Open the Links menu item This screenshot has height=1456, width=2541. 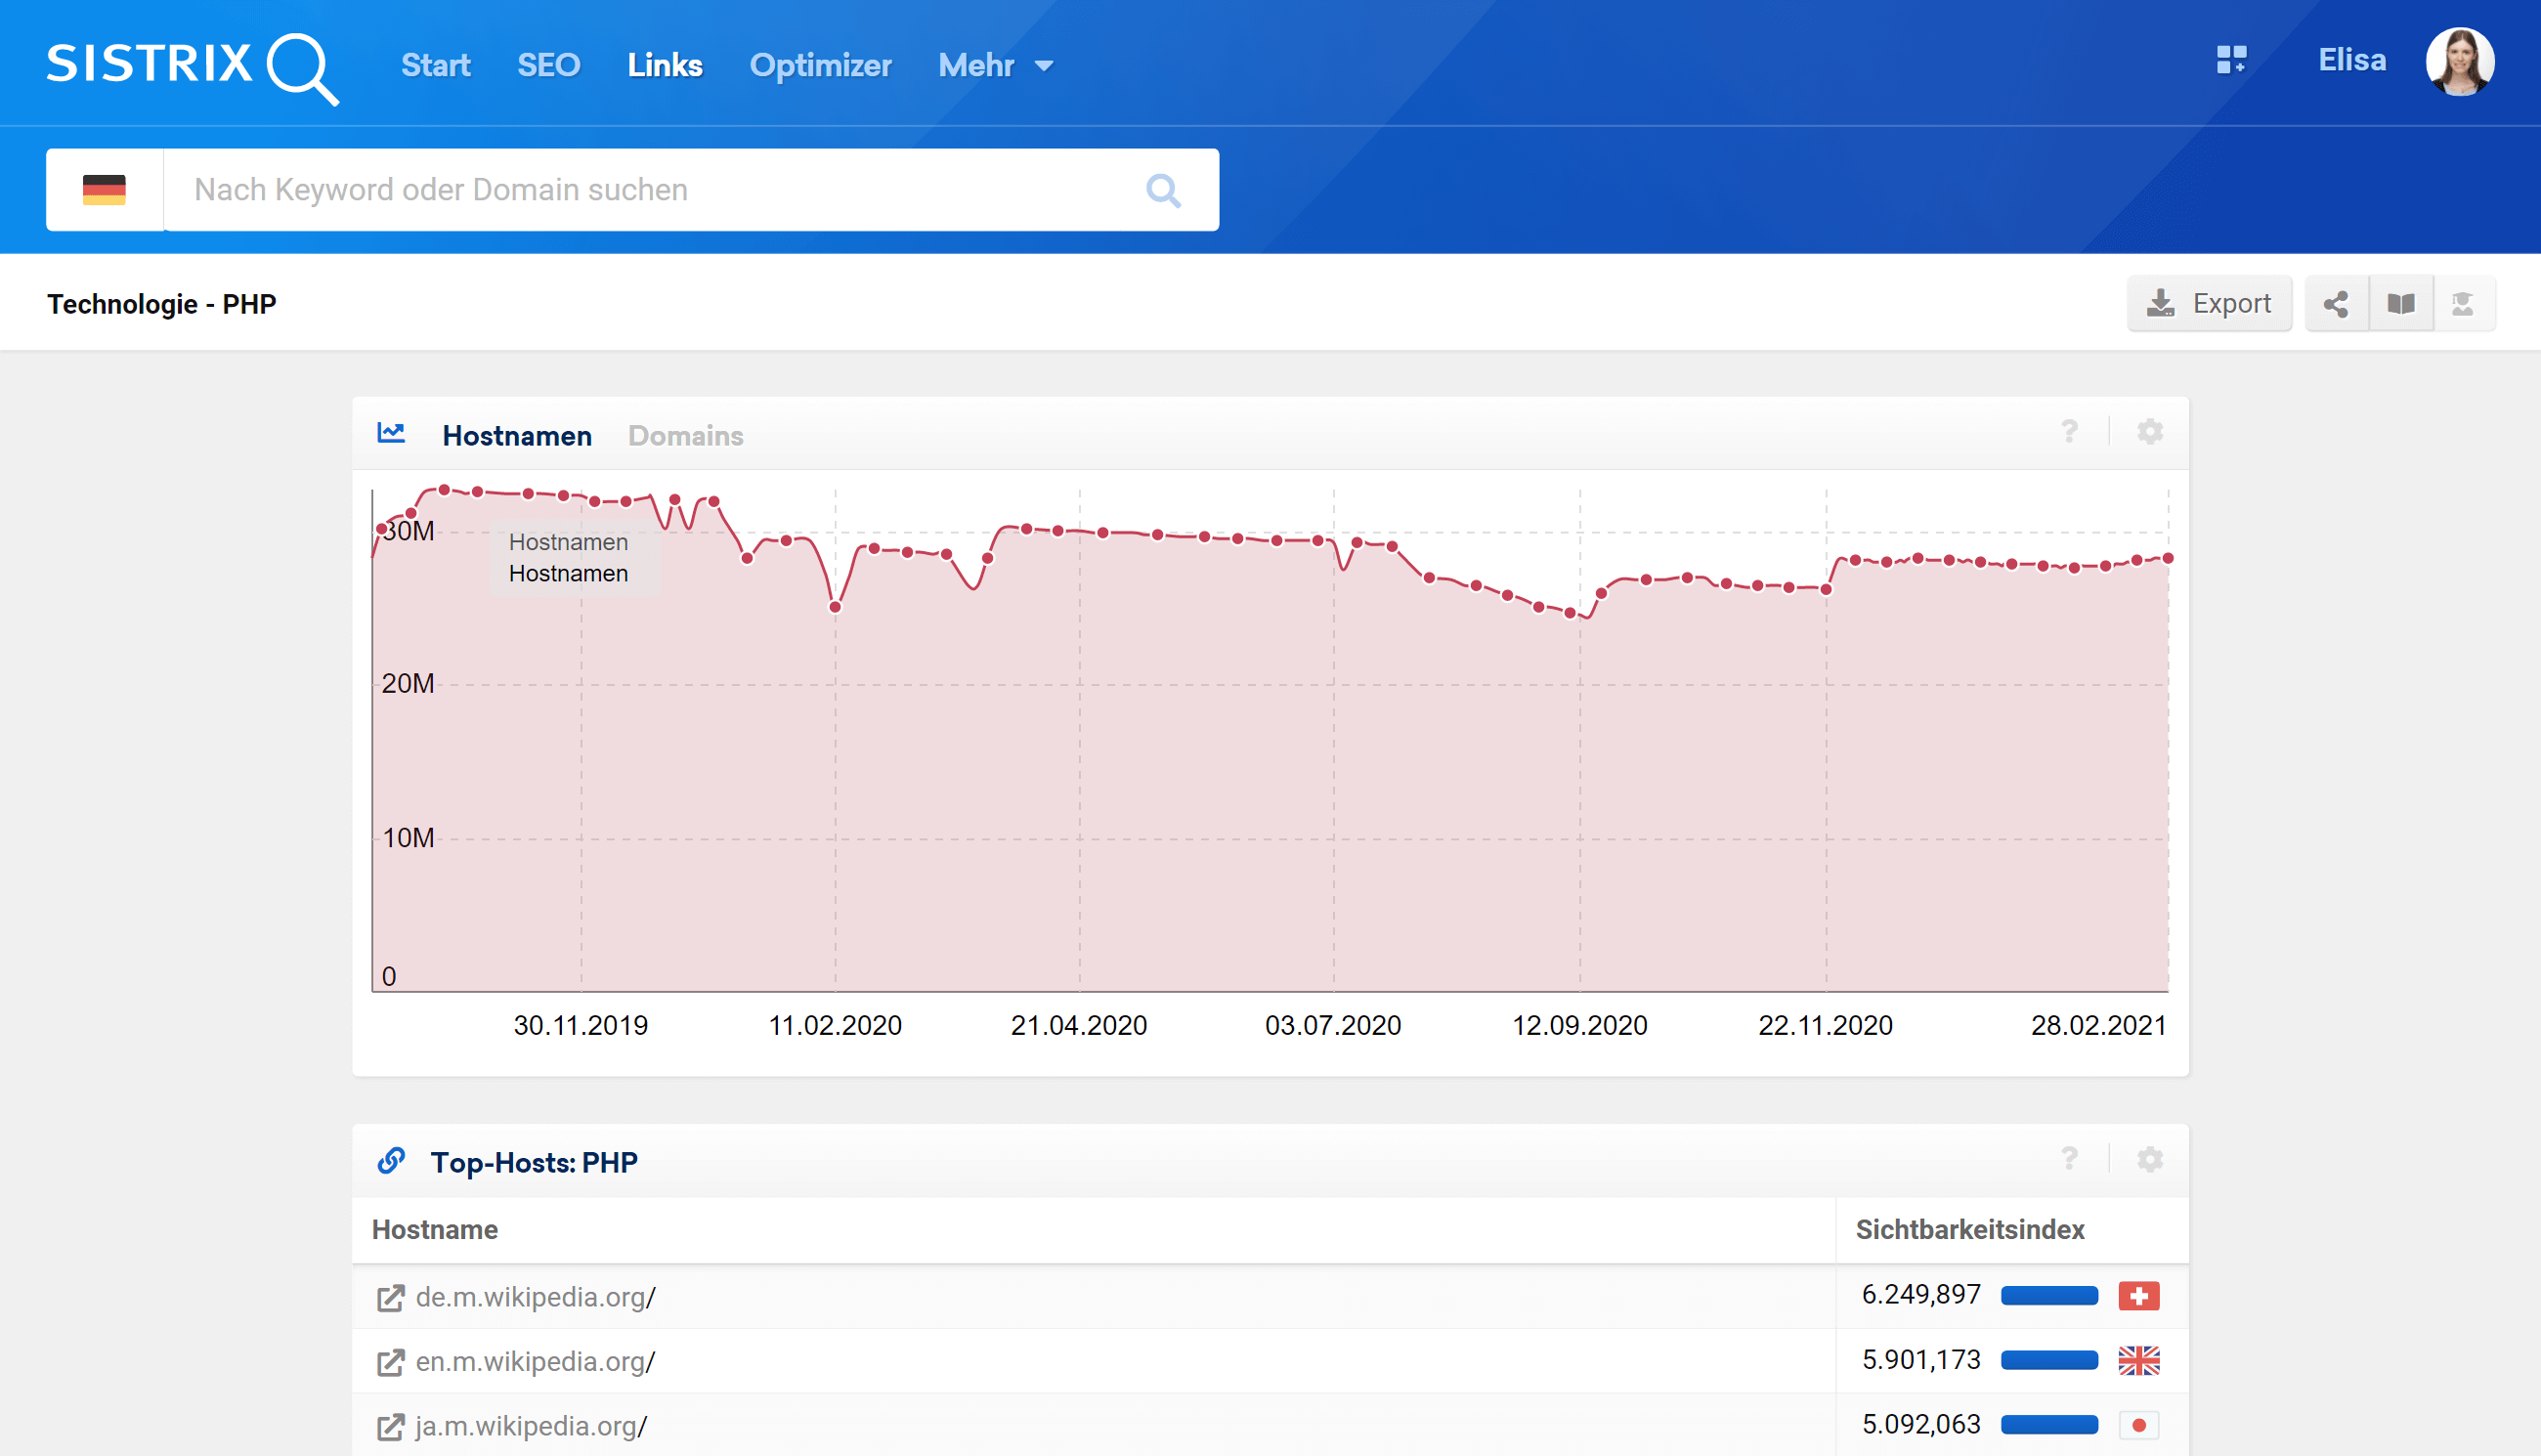point(665,66)
